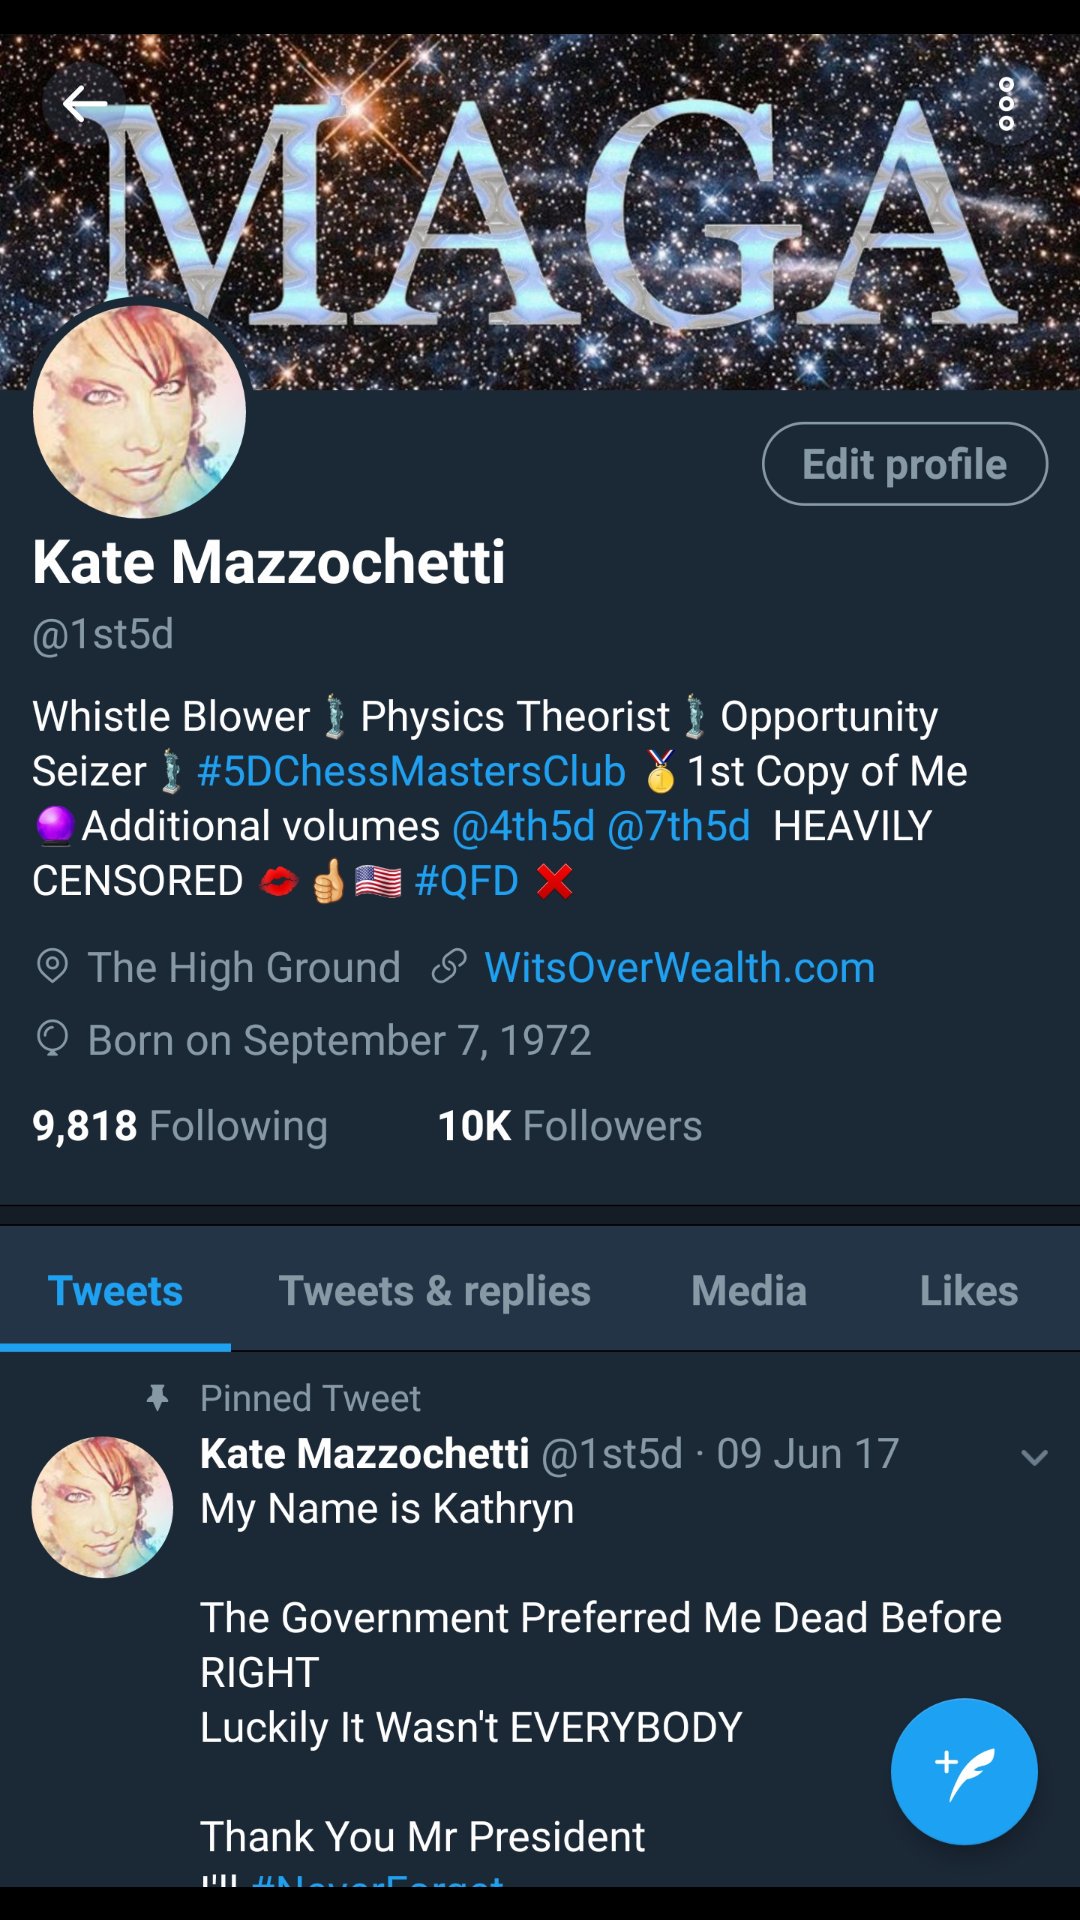Open the @4th5d mention
The height and width of the screenshot is (1920, 1080).
(x=523, y=826)
